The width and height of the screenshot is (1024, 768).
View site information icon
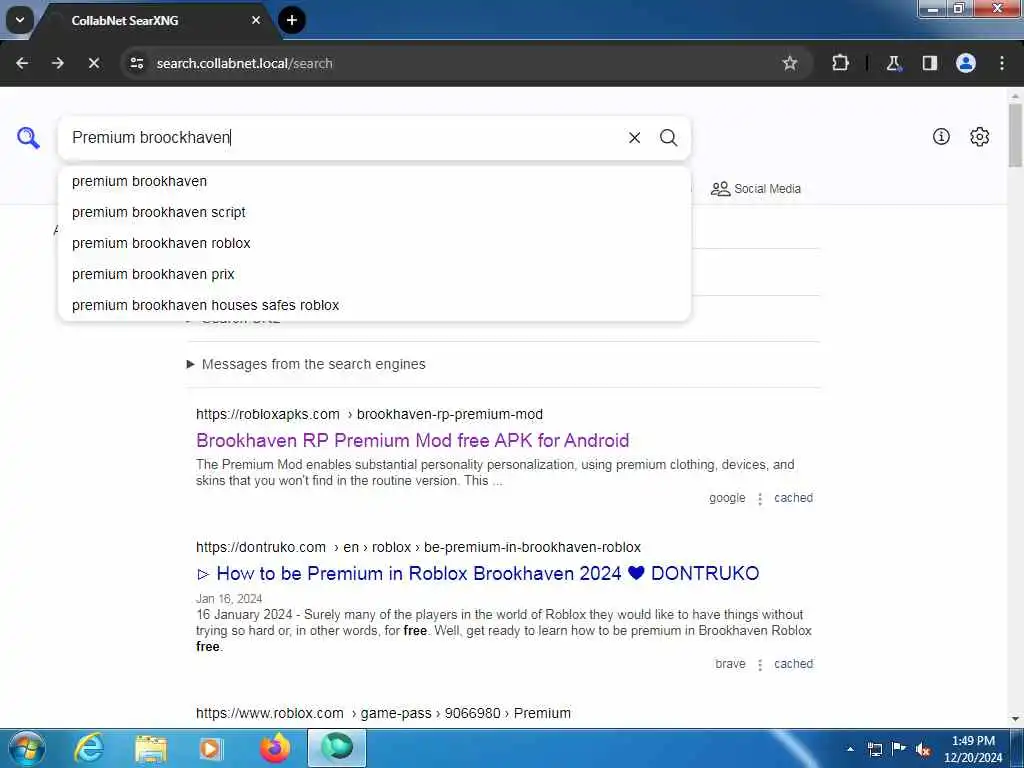pyautogui.click(x=136, y=63)
